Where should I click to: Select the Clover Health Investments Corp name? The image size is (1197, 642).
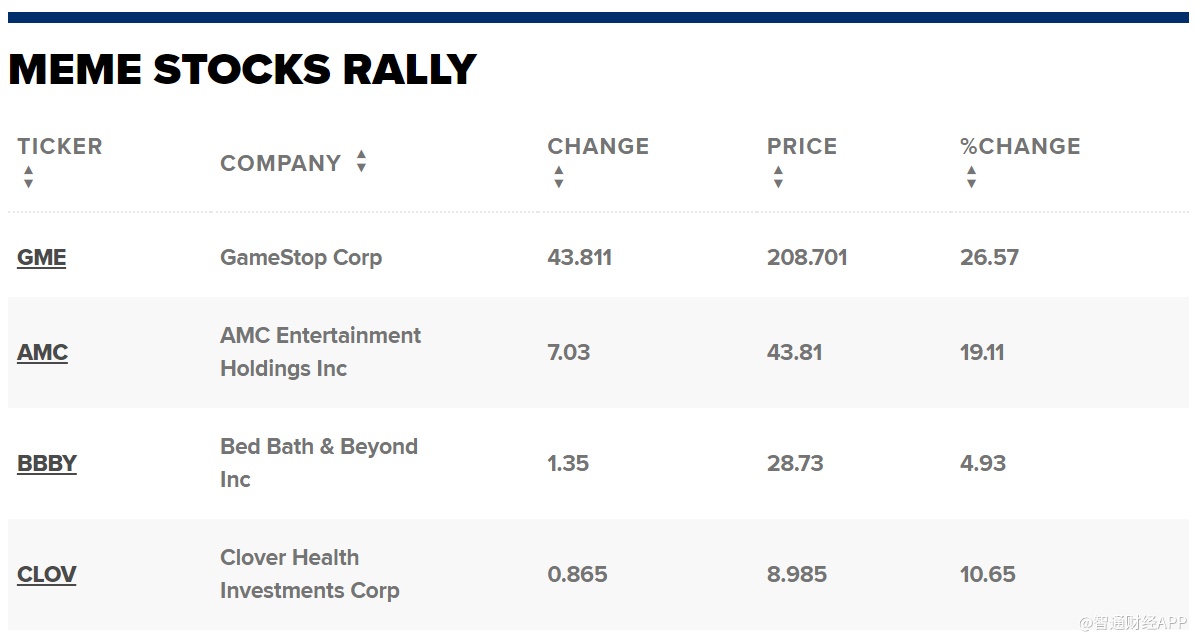pyautogui.click(x=309, y=574)
